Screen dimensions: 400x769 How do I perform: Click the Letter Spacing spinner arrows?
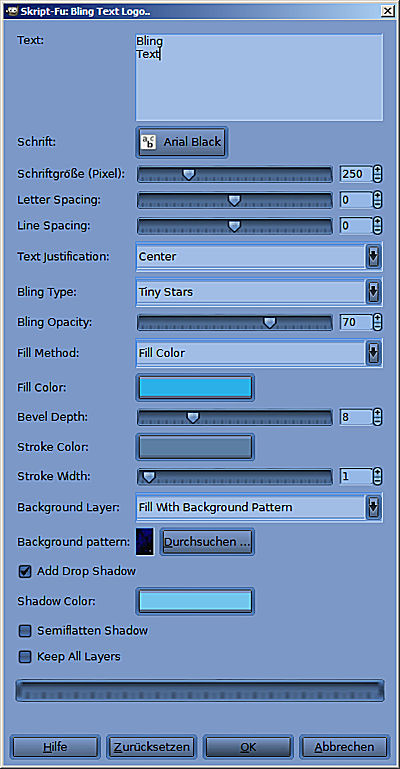point(377,200)
